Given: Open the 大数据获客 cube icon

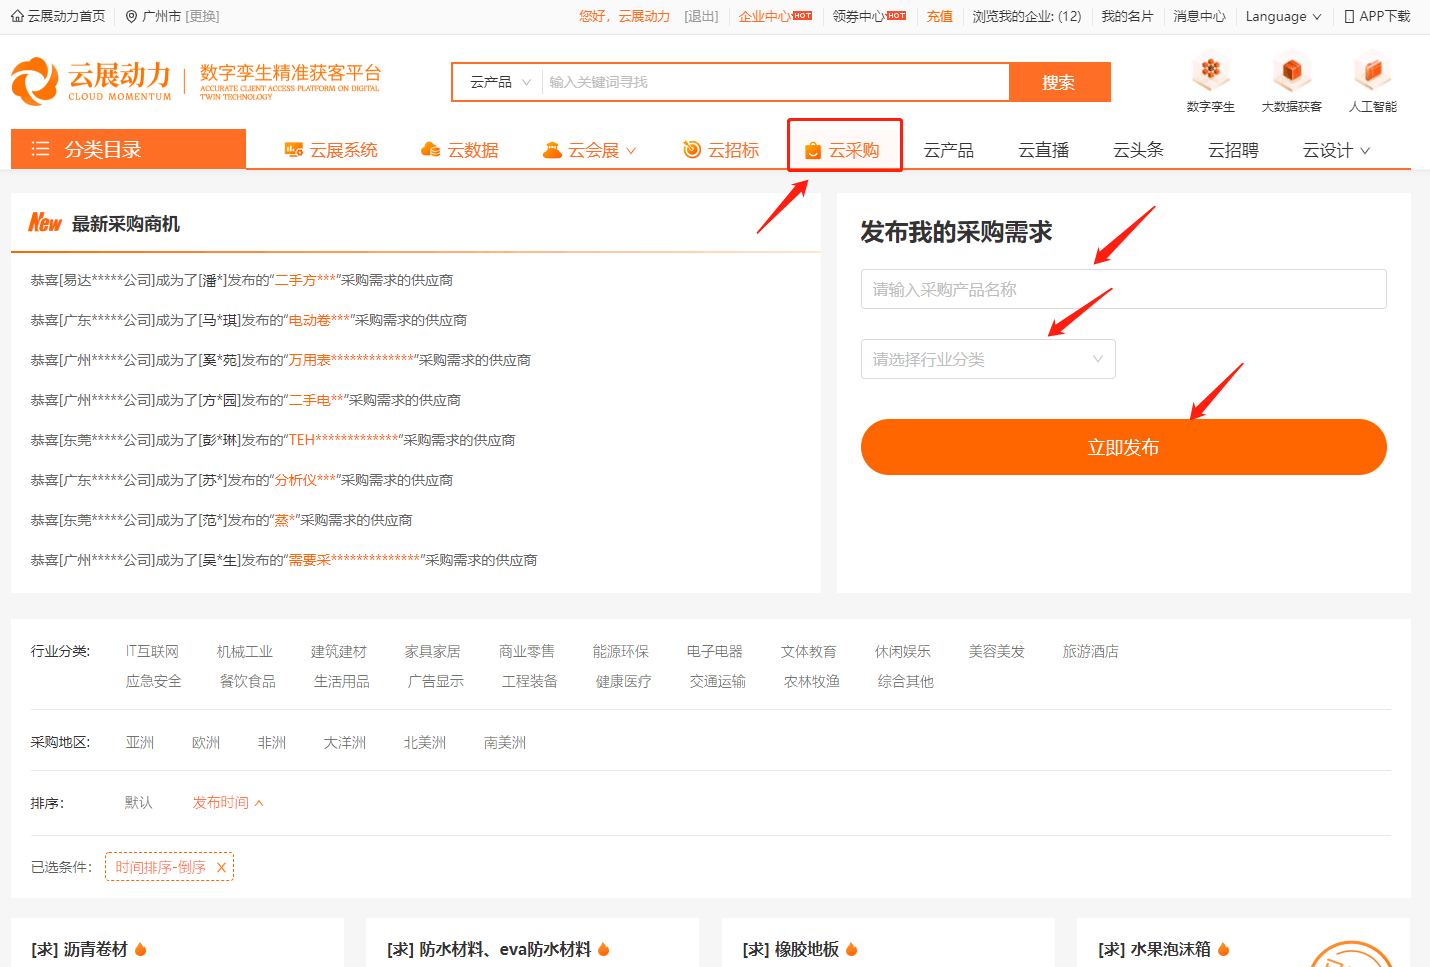Looking at the screenshot, I should point(1291,72).
